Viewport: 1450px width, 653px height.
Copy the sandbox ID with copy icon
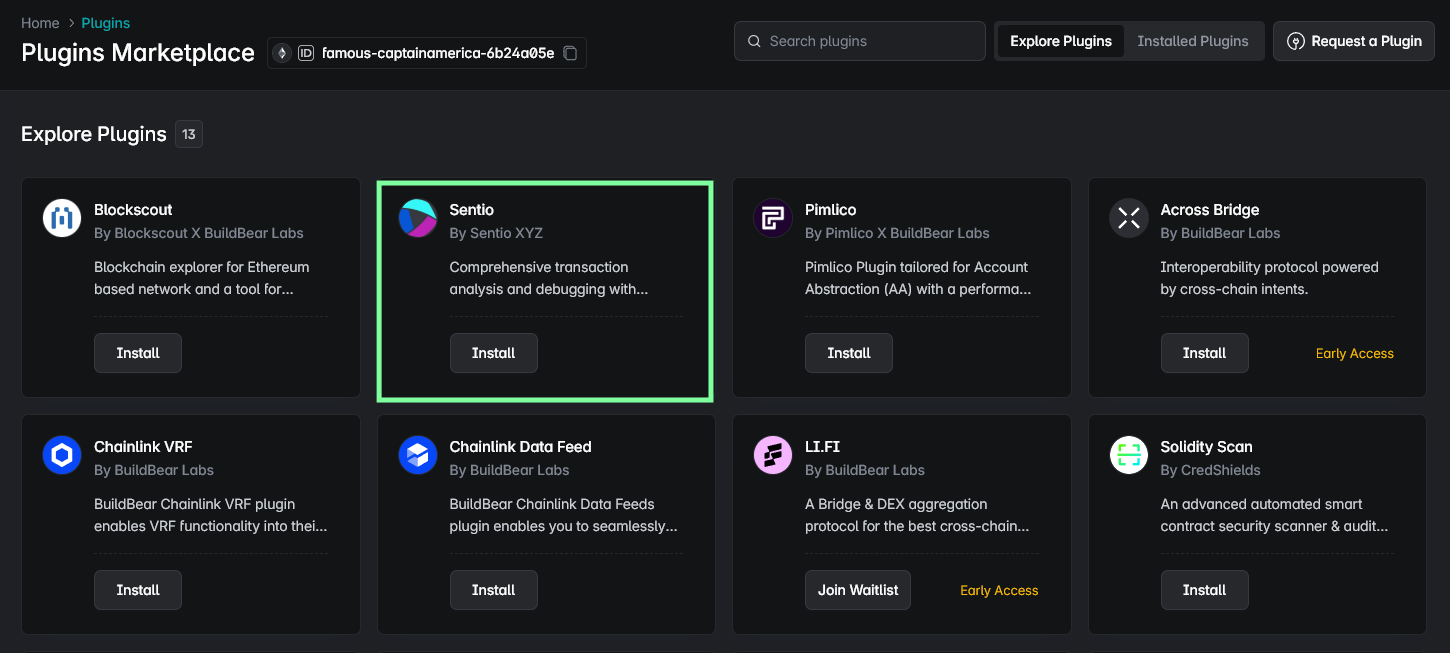(x=570, y=53)
